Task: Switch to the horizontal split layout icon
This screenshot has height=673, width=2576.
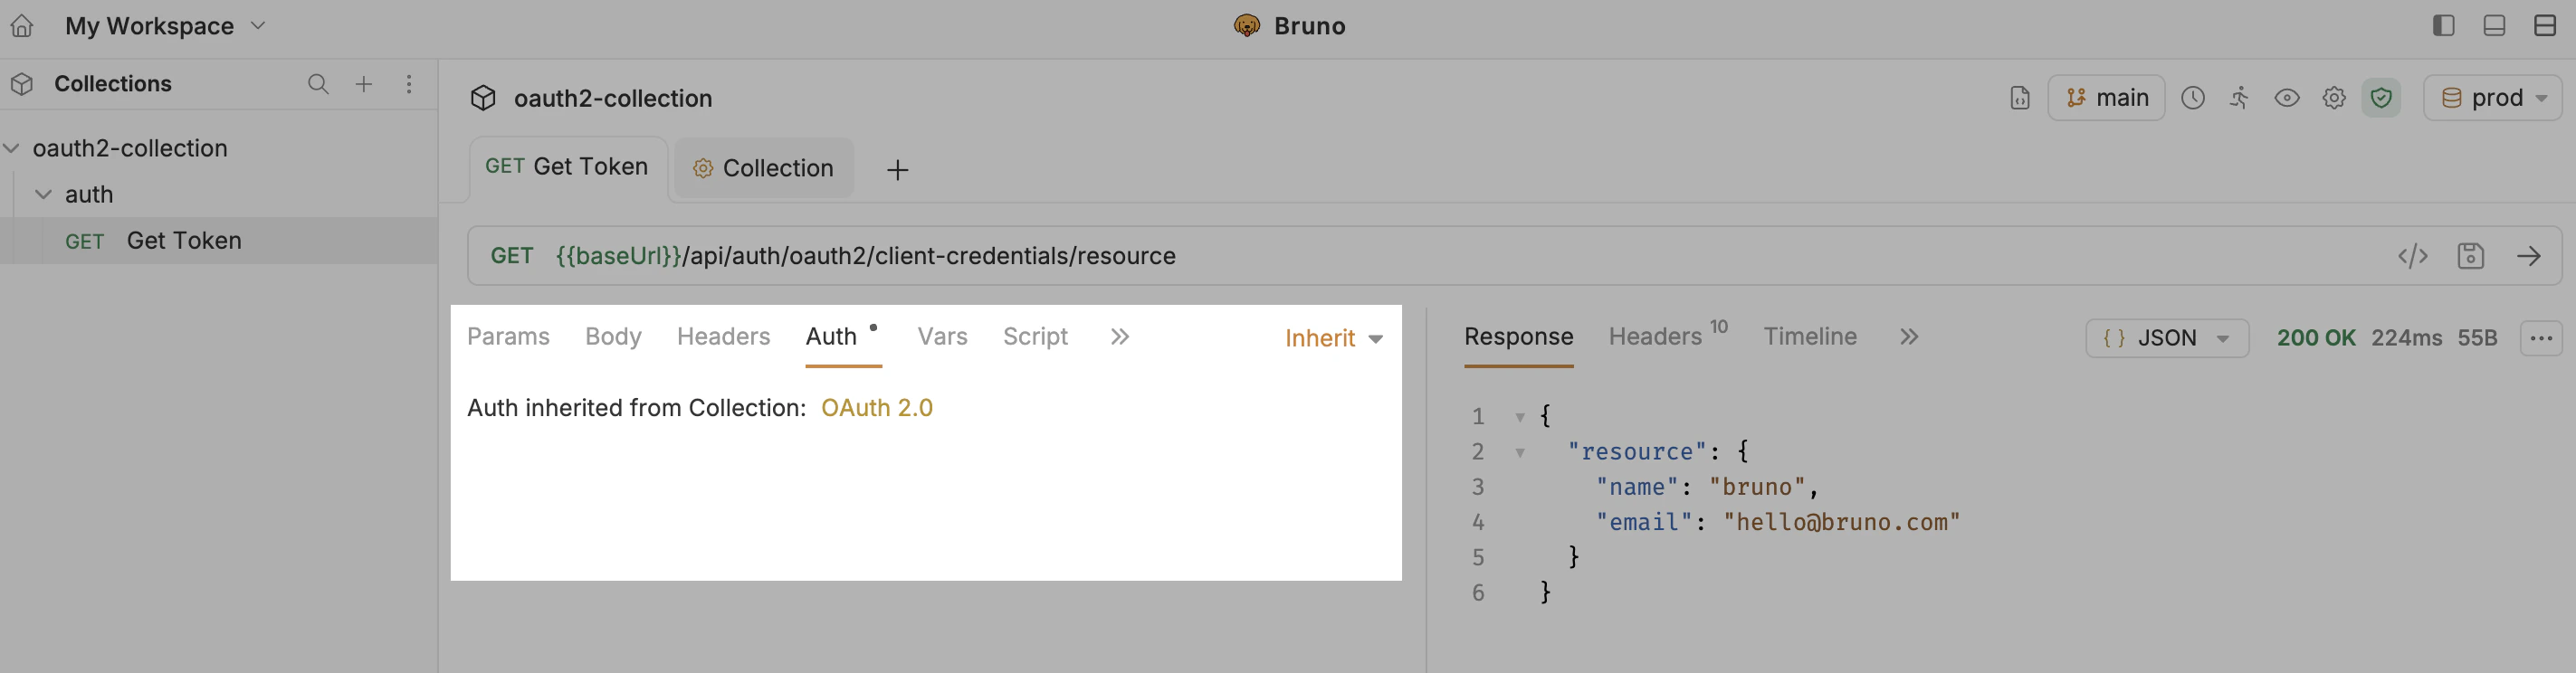Action: click(x=2545, y=26)
